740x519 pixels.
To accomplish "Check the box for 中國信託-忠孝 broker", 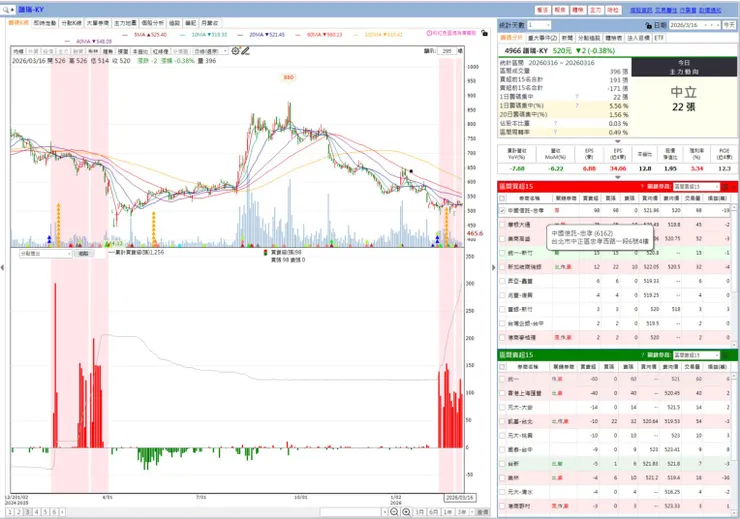I will (502, 210).
